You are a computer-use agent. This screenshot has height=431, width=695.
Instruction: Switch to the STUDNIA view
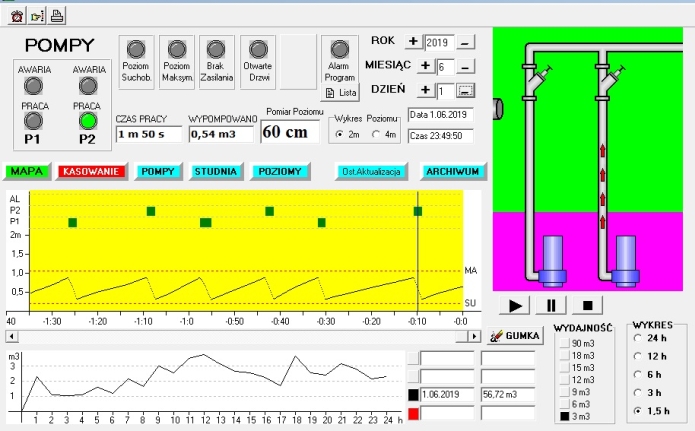pyautogui.click(x=216, y=172)
